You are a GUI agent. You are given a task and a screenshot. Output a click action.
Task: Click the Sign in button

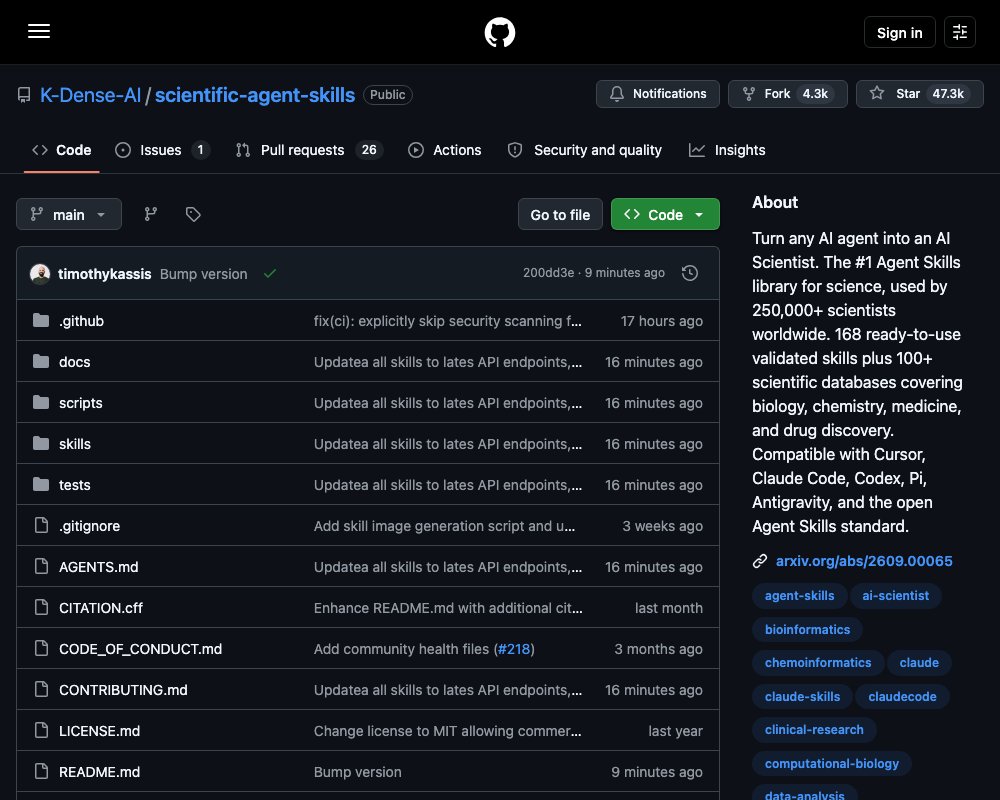click(x=899, y=32)
